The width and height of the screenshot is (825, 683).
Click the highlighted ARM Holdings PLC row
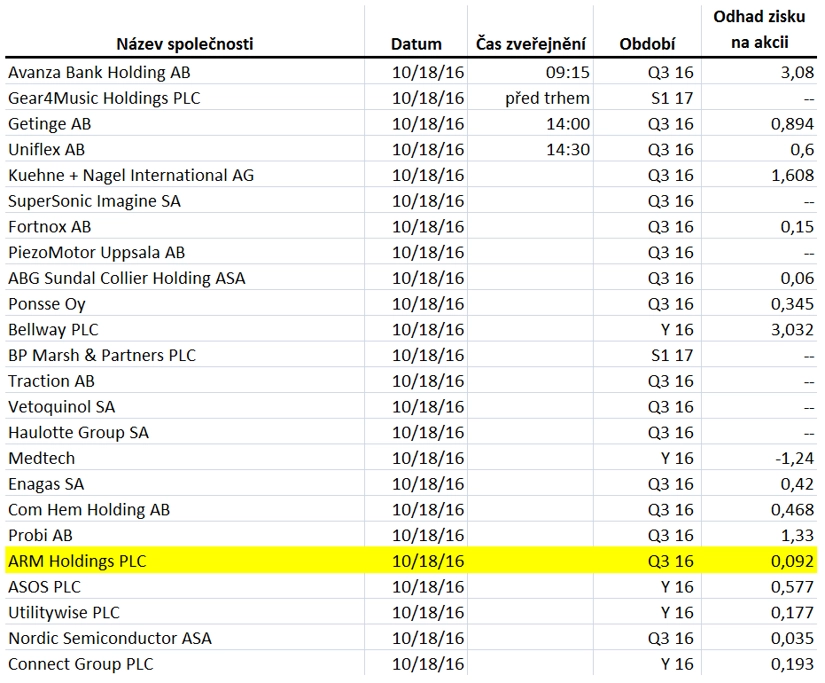coord(411,560)
